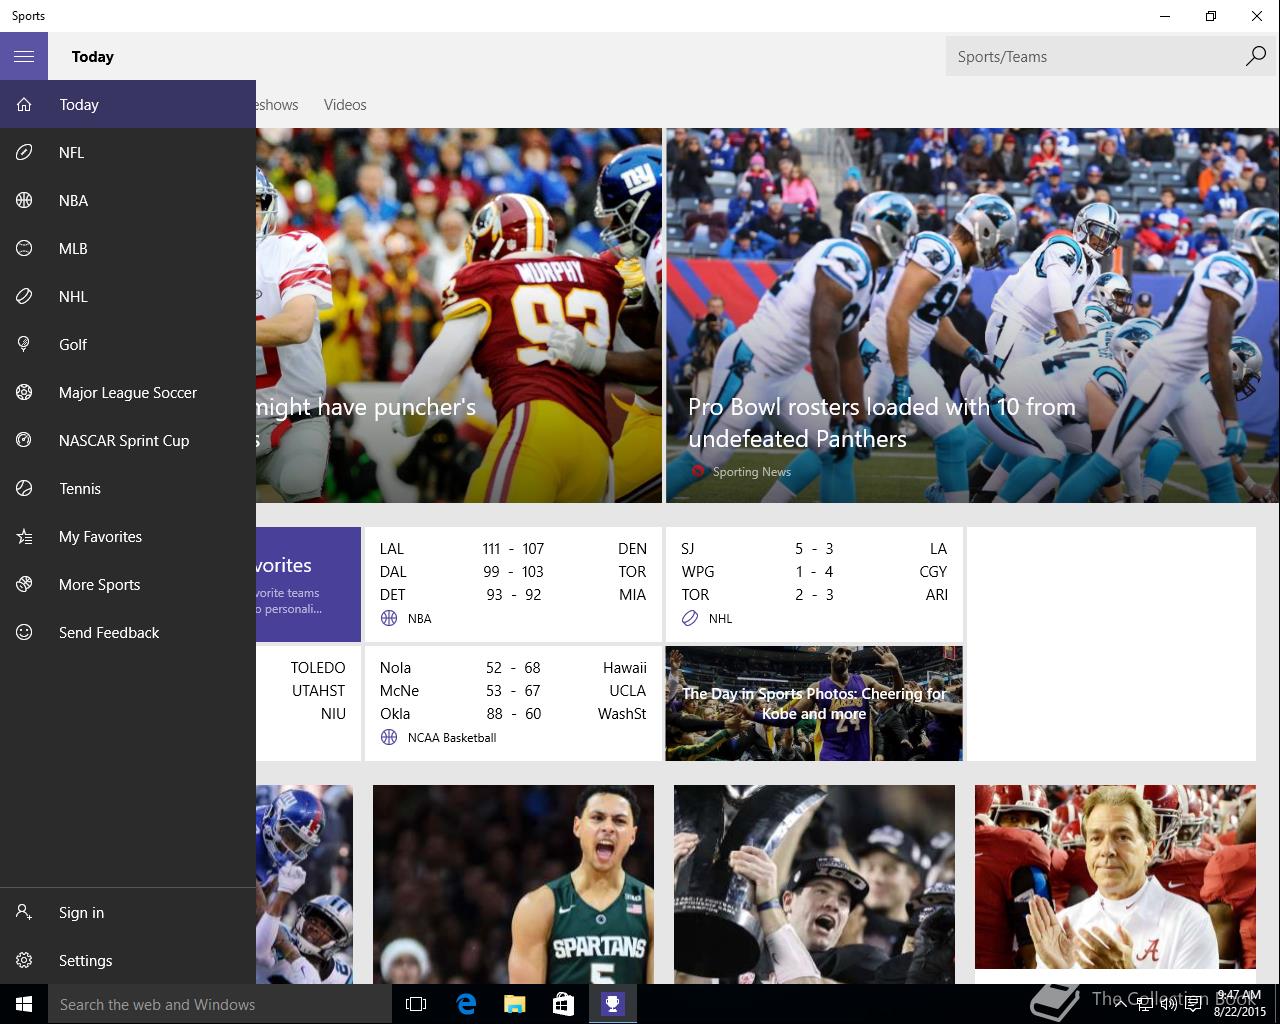
Task: Select Today in the navigation menu
Action: (128, 104)
